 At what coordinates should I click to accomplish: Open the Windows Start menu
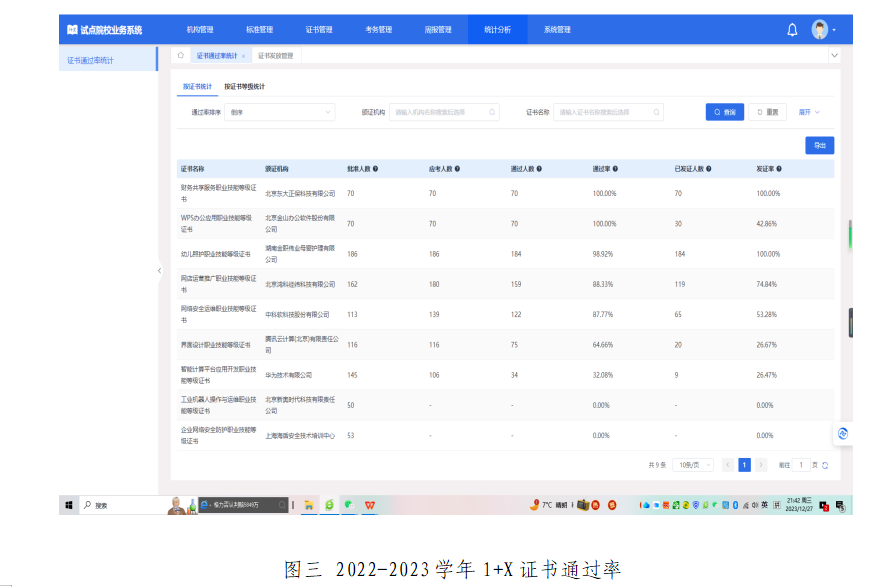tap(69, 505)
